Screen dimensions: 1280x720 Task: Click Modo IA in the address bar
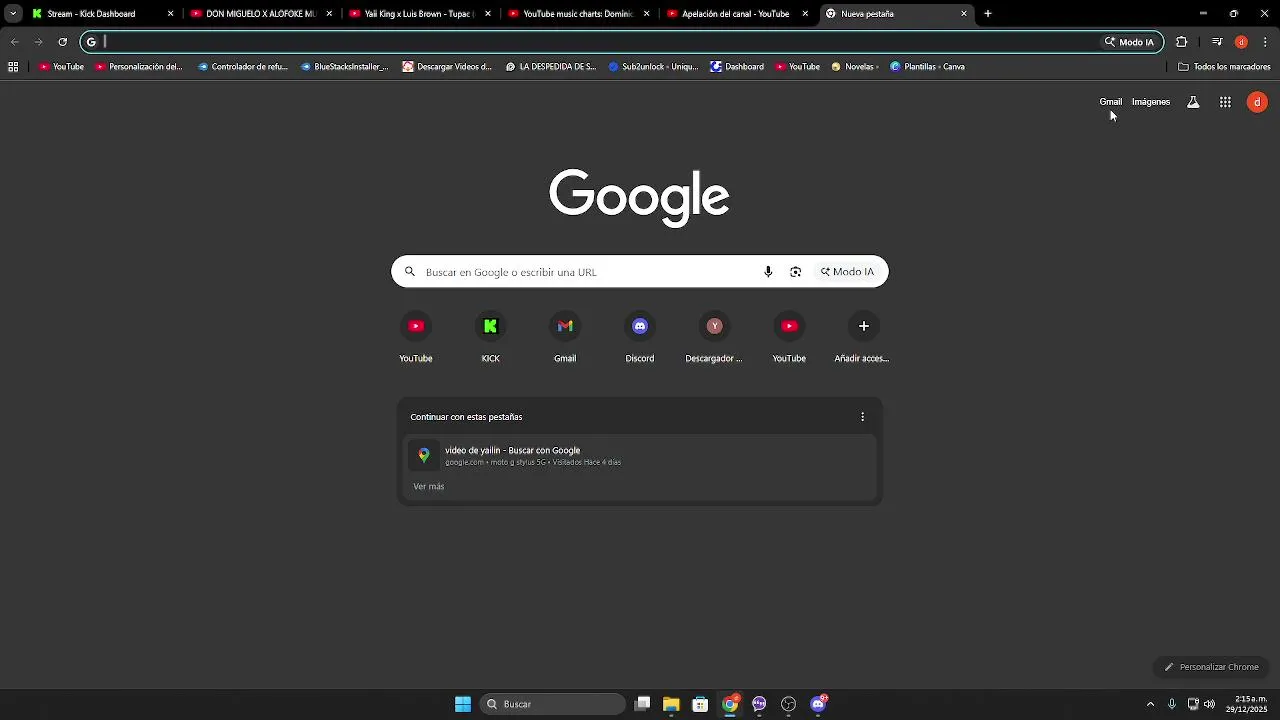(1129, 42)
